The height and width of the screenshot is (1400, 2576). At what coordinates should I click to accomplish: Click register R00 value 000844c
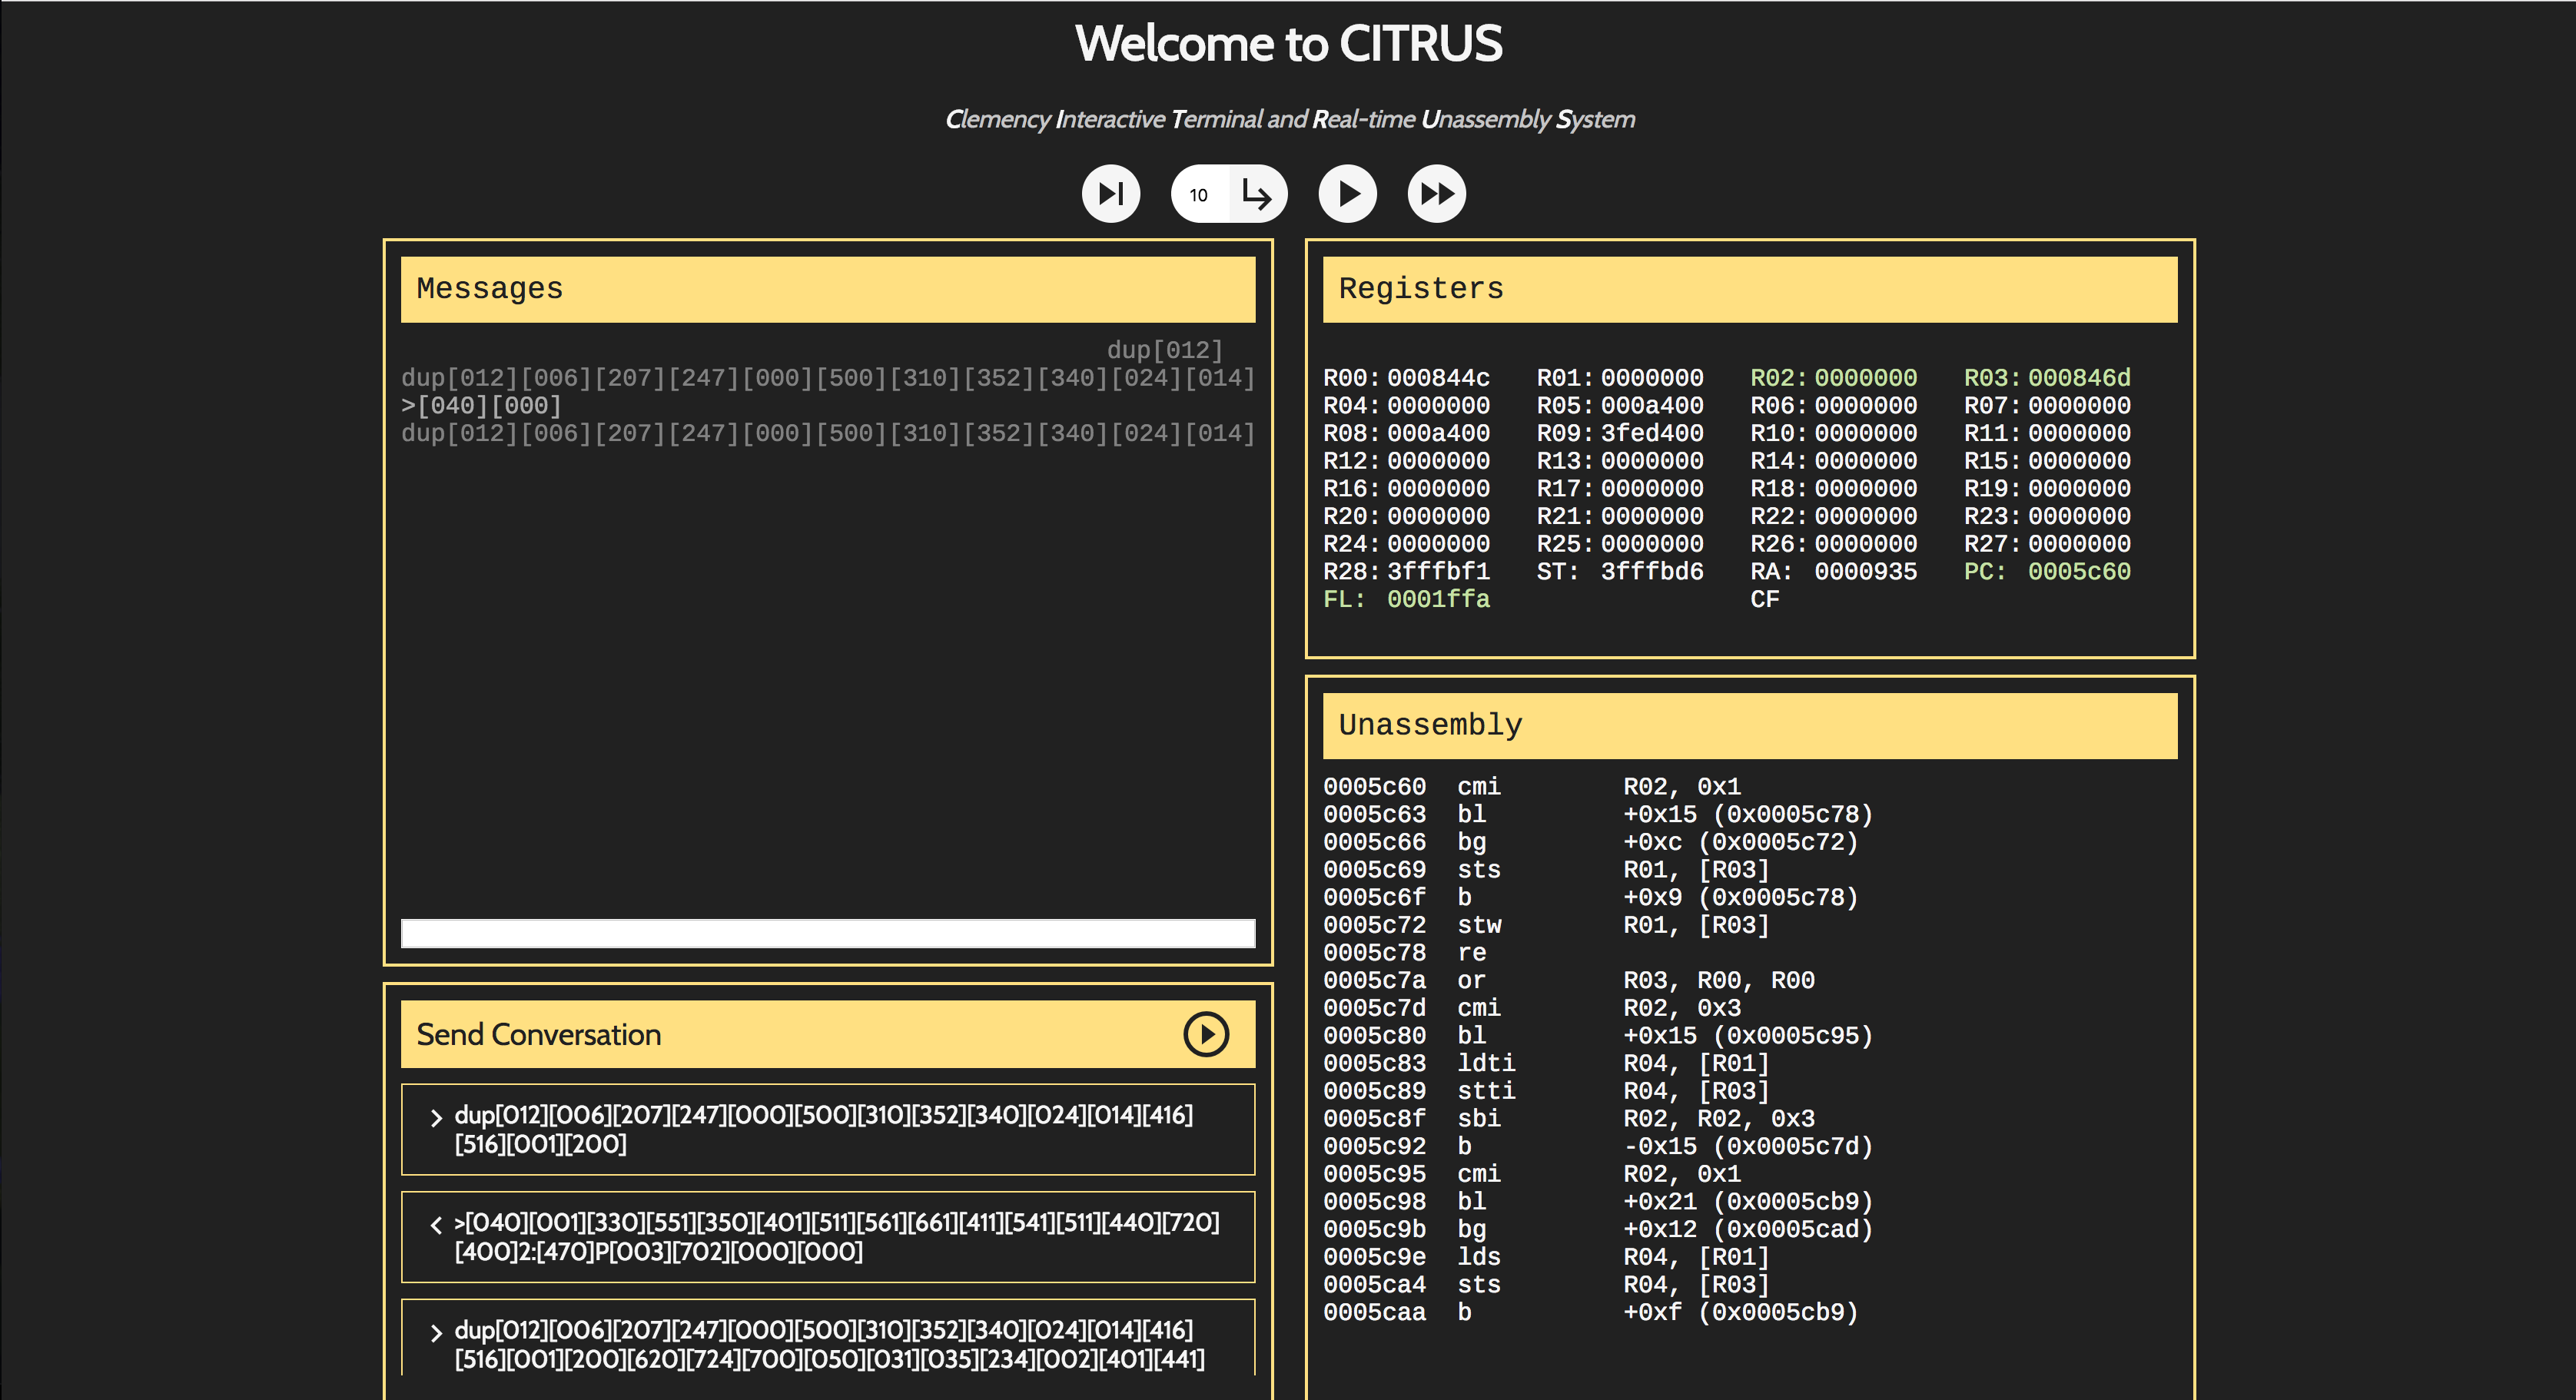(1438, 378)
